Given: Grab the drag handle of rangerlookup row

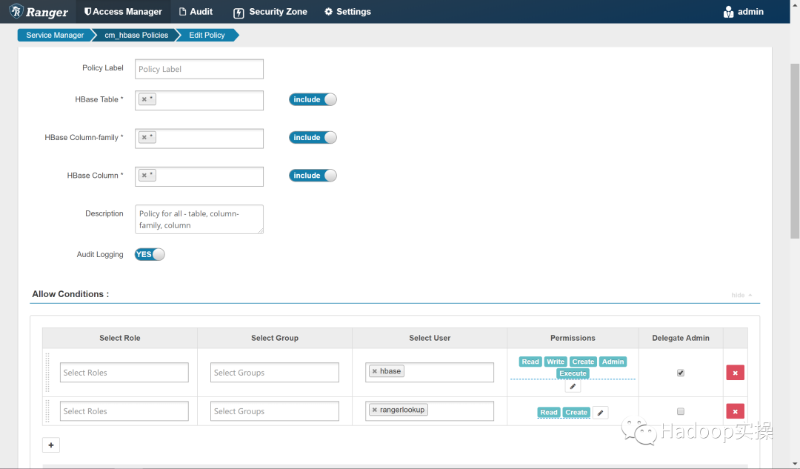Looking at the screenshot, I should [47, 411].
